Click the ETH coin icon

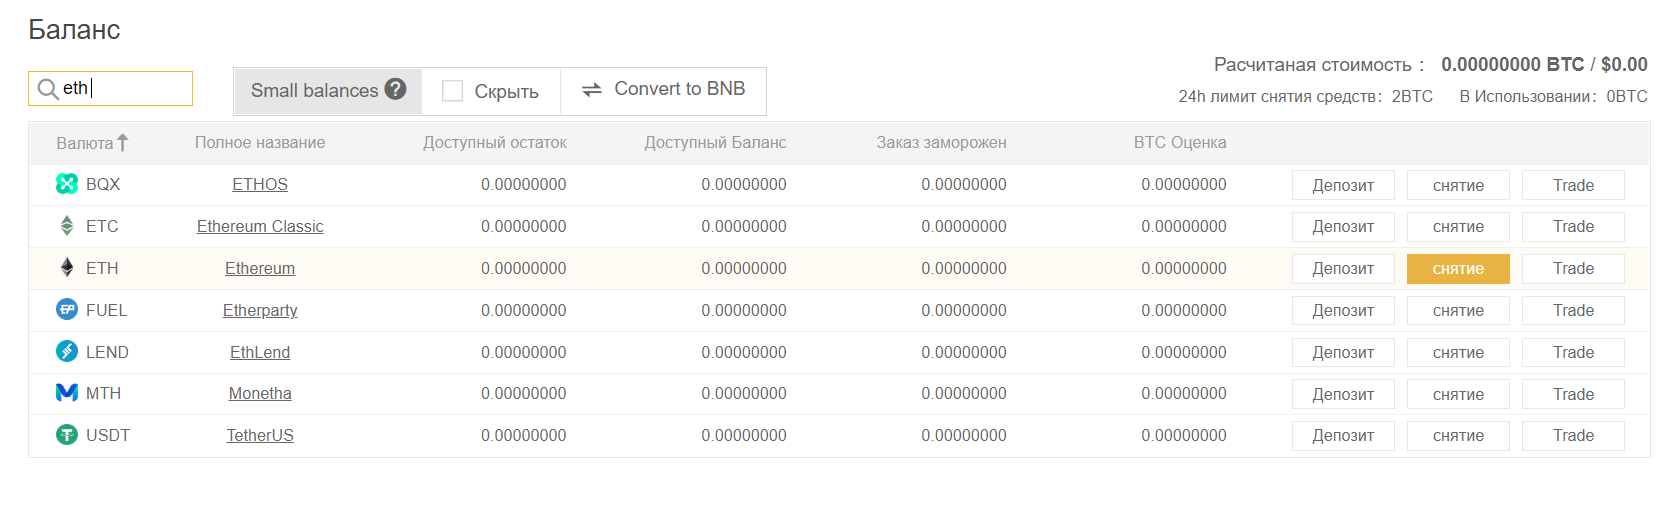(67, 268)
